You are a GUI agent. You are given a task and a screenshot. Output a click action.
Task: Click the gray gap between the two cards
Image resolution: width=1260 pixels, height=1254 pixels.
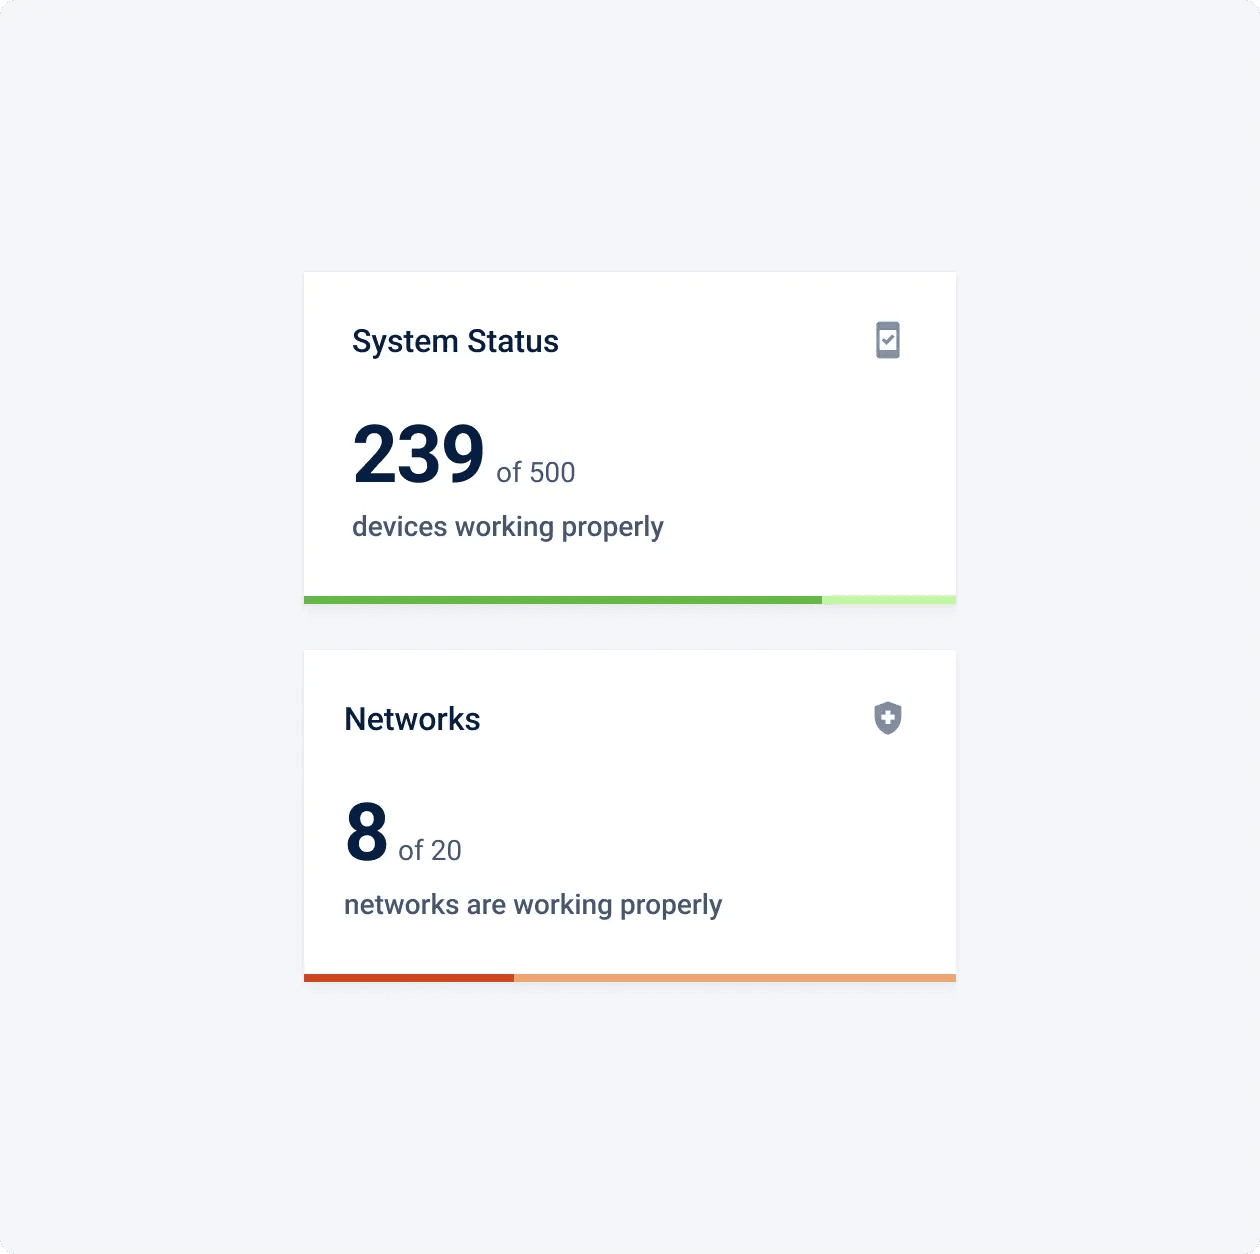[630, 628]
